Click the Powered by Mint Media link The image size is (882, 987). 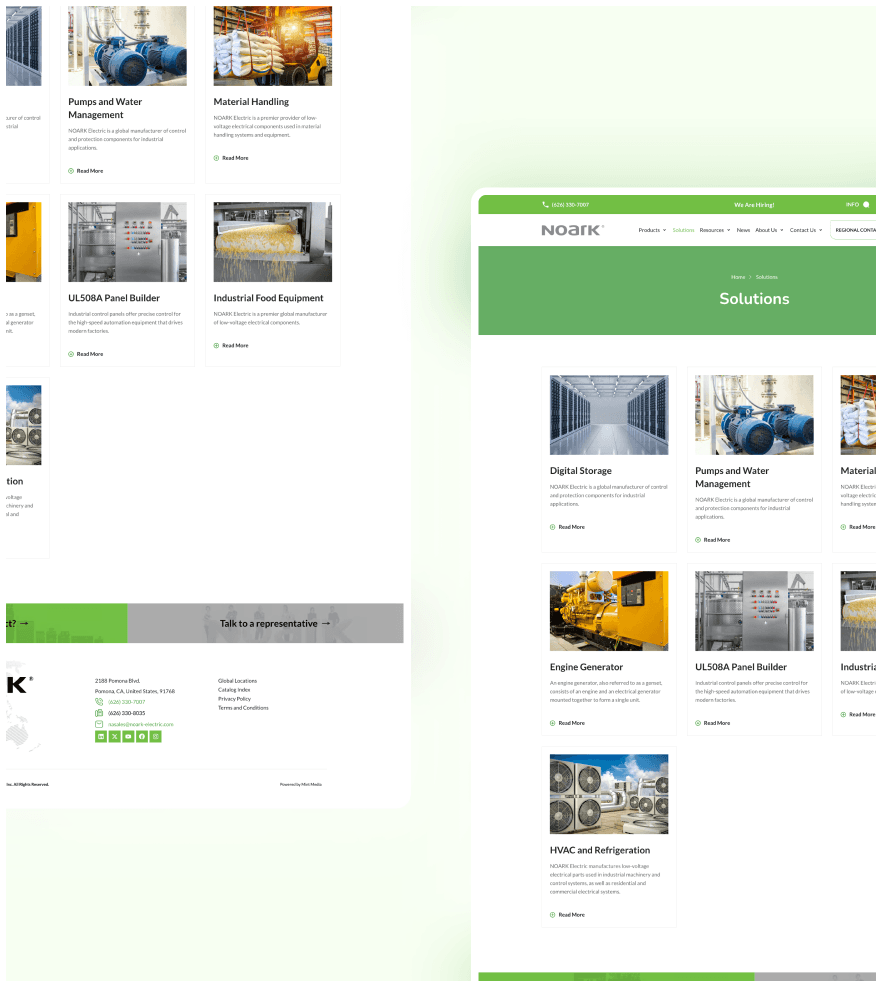tap(301, 784)
